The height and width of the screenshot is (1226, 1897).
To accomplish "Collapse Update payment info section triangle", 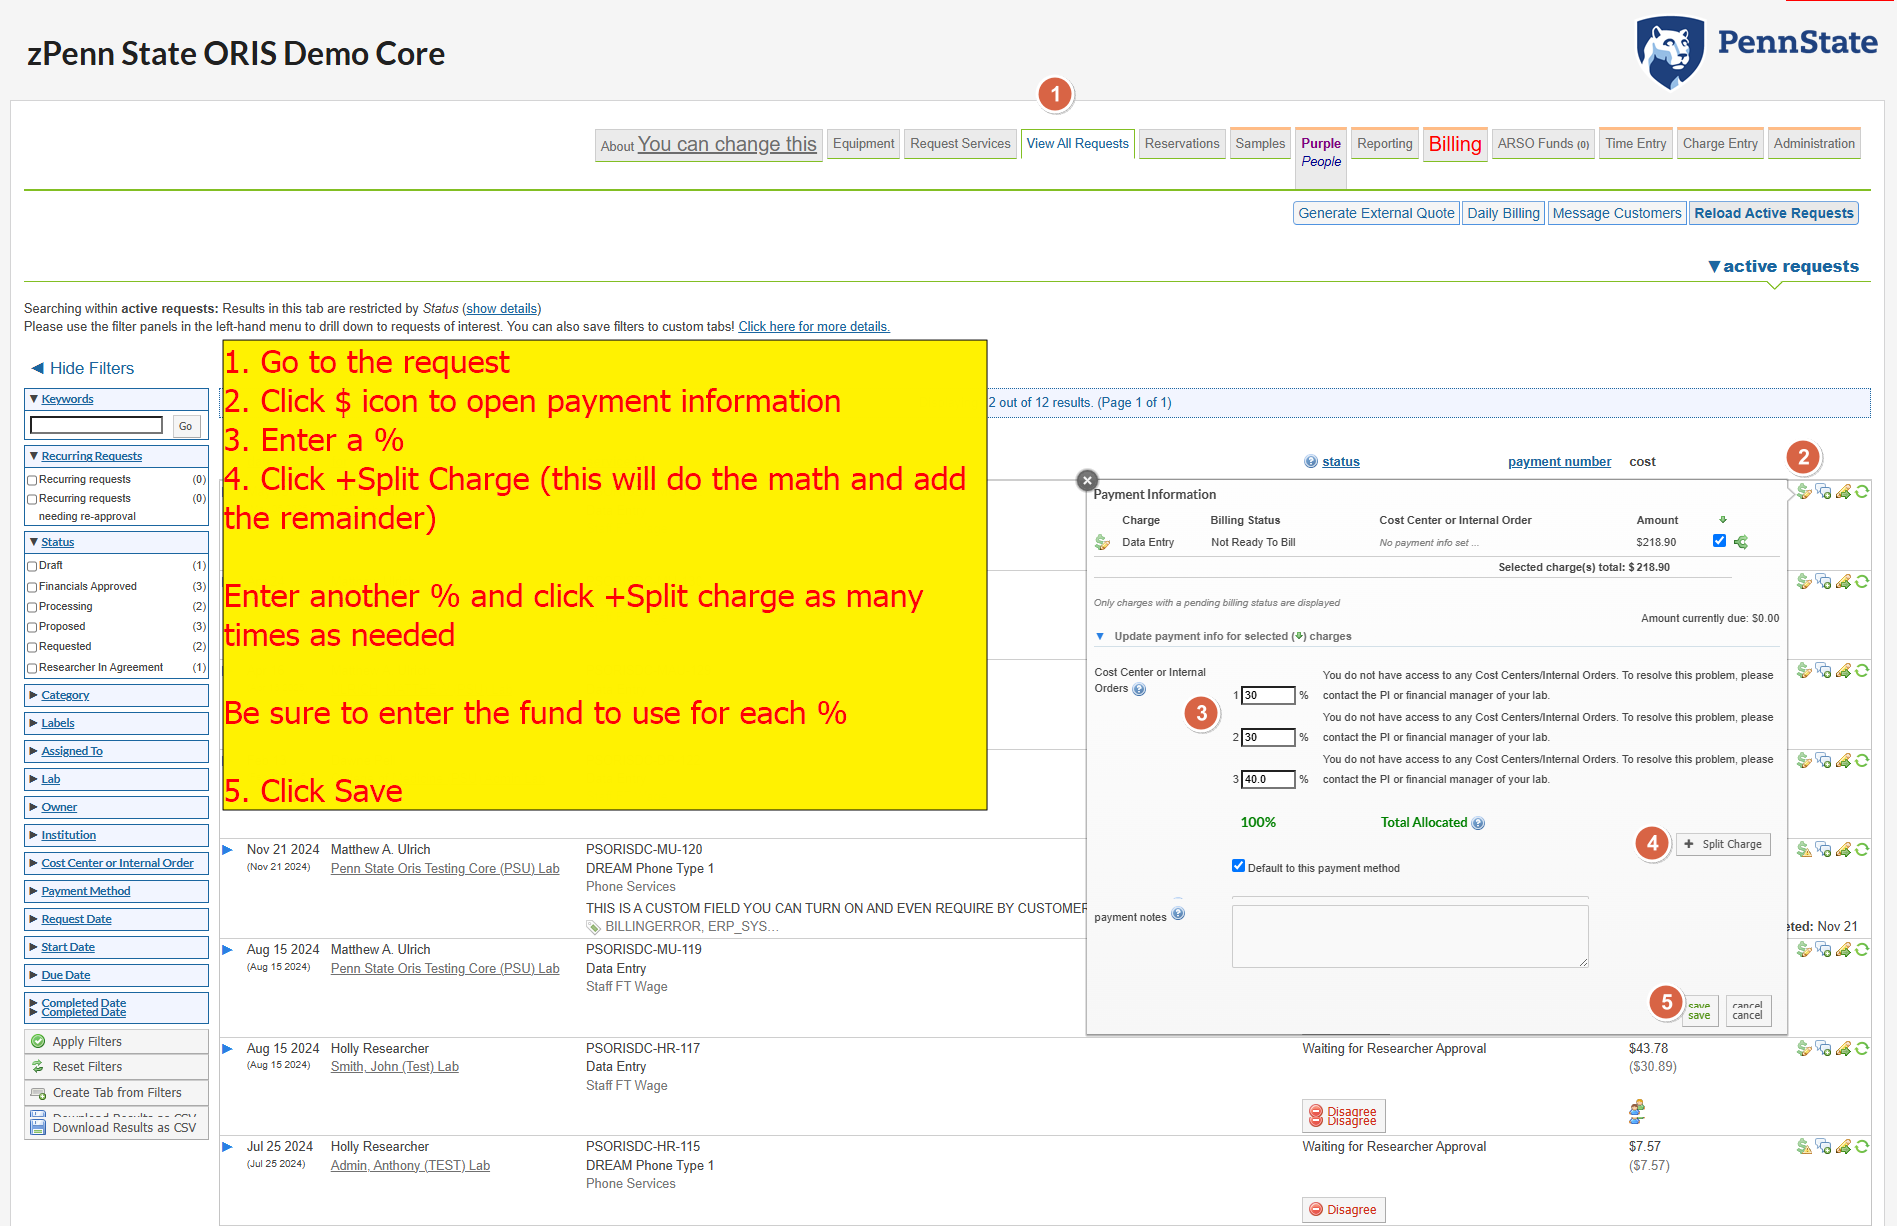I will click(1100, 637).
